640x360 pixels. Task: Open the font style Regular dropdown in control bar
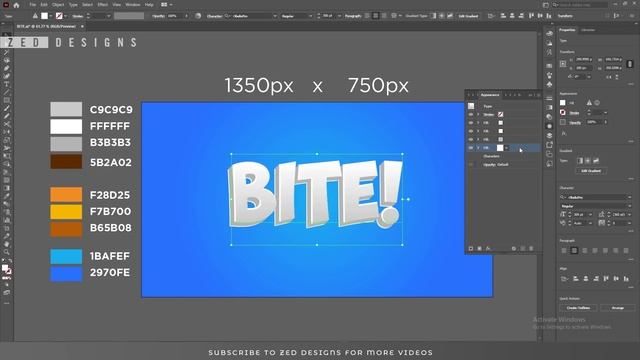pyautogui.click(x=311, y=16)
